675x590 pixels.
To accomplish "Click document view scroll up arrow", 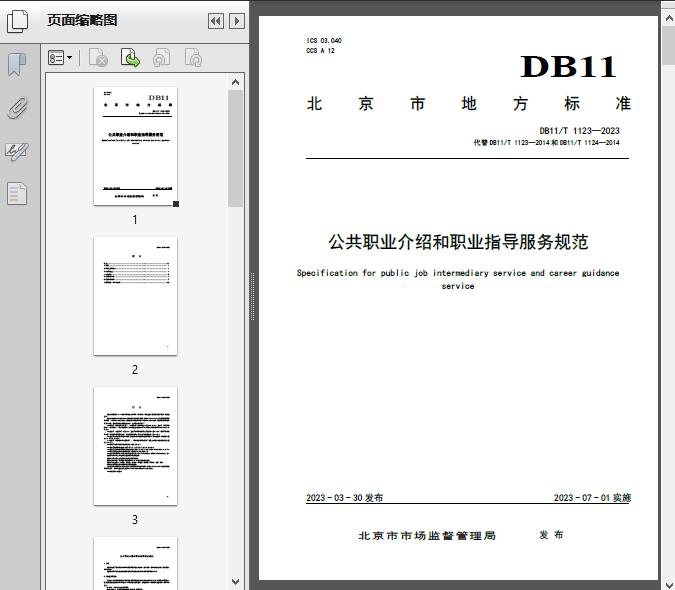I will 669,18.
